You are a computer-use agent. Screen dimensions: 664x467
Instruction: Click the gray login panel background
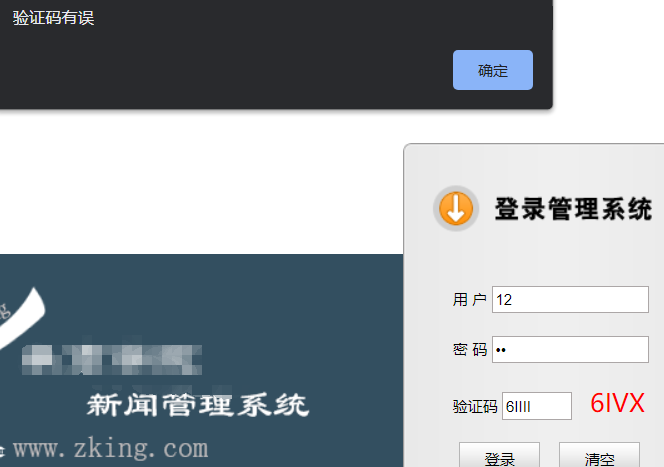[x=534, y=254]
